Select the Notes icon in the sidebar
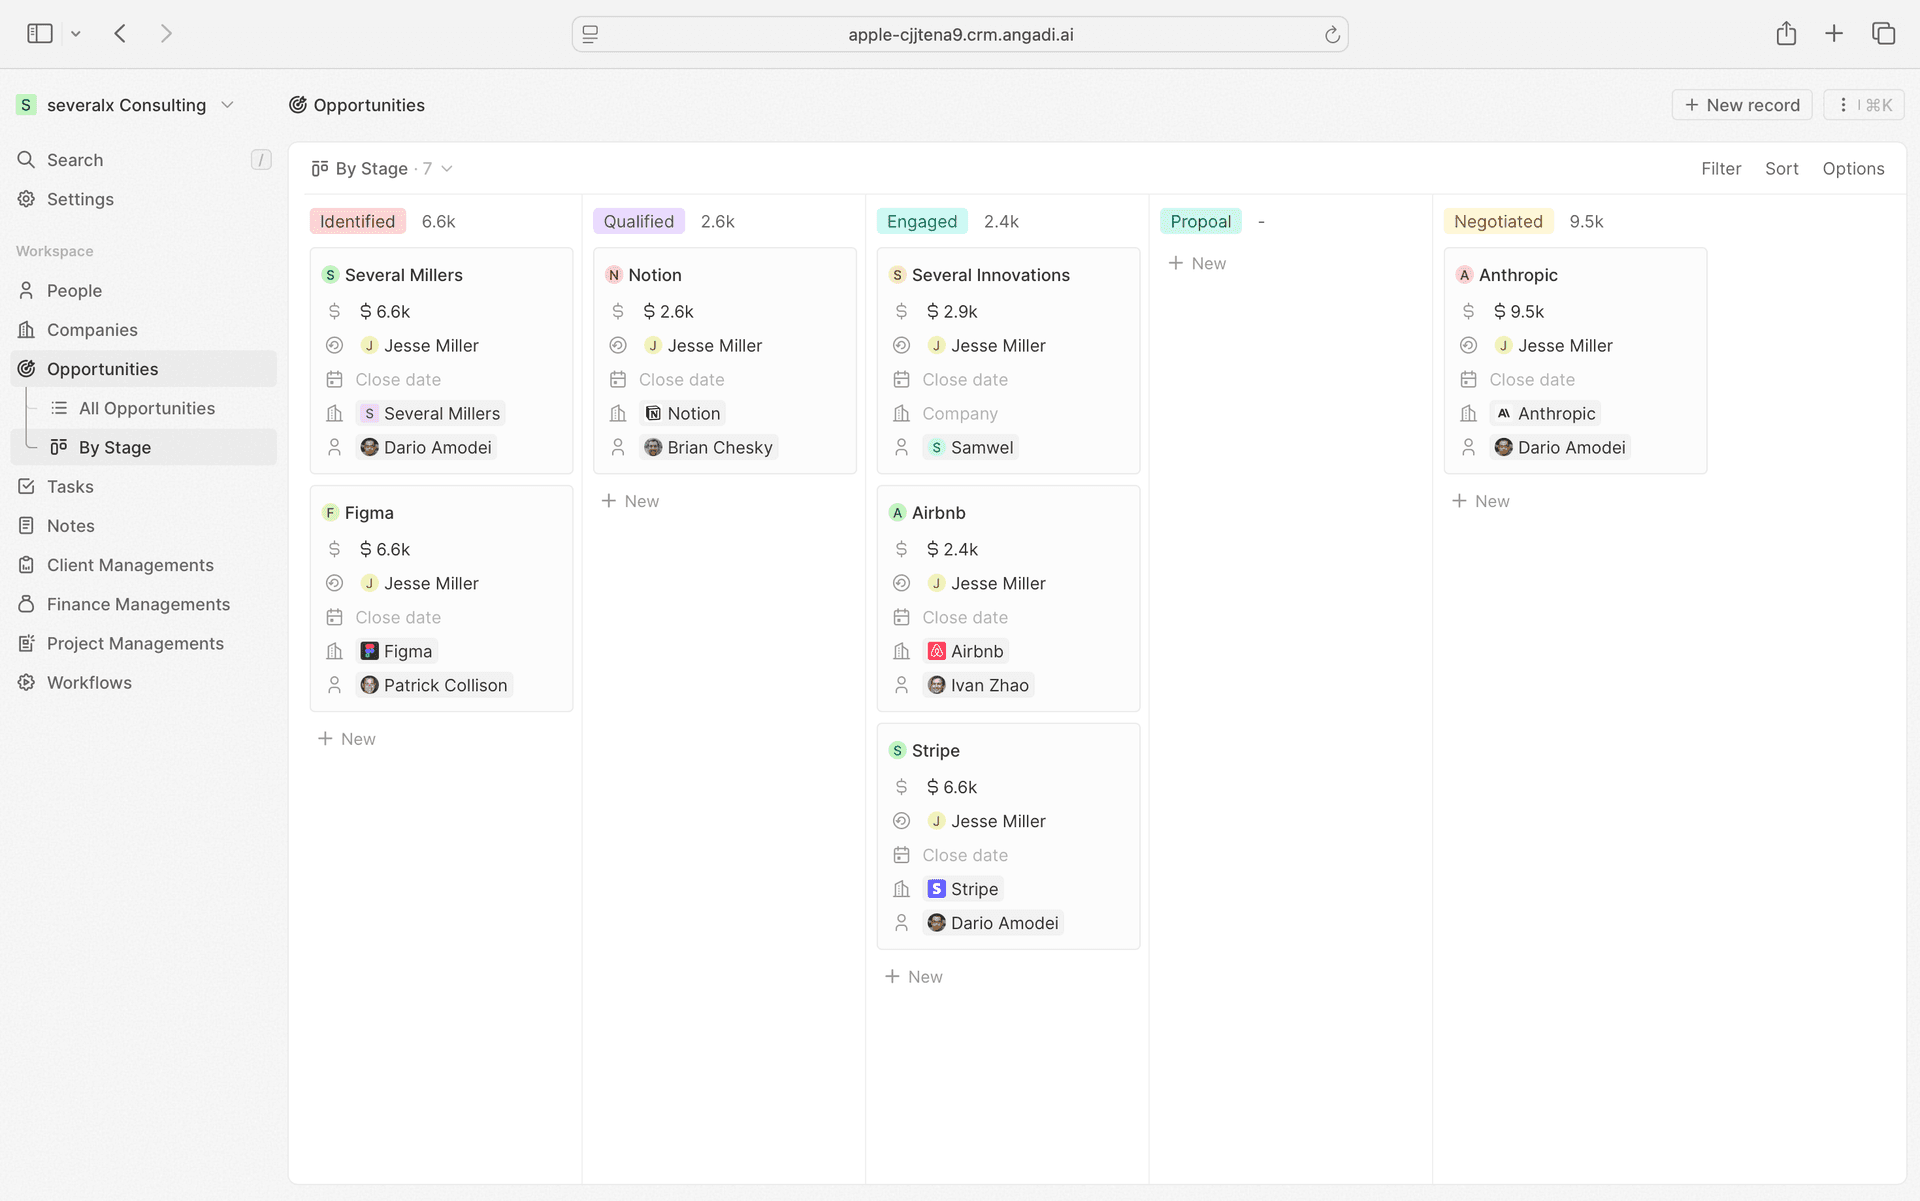The width and height of the screenshot is (1920, 1201). point(25,525)
